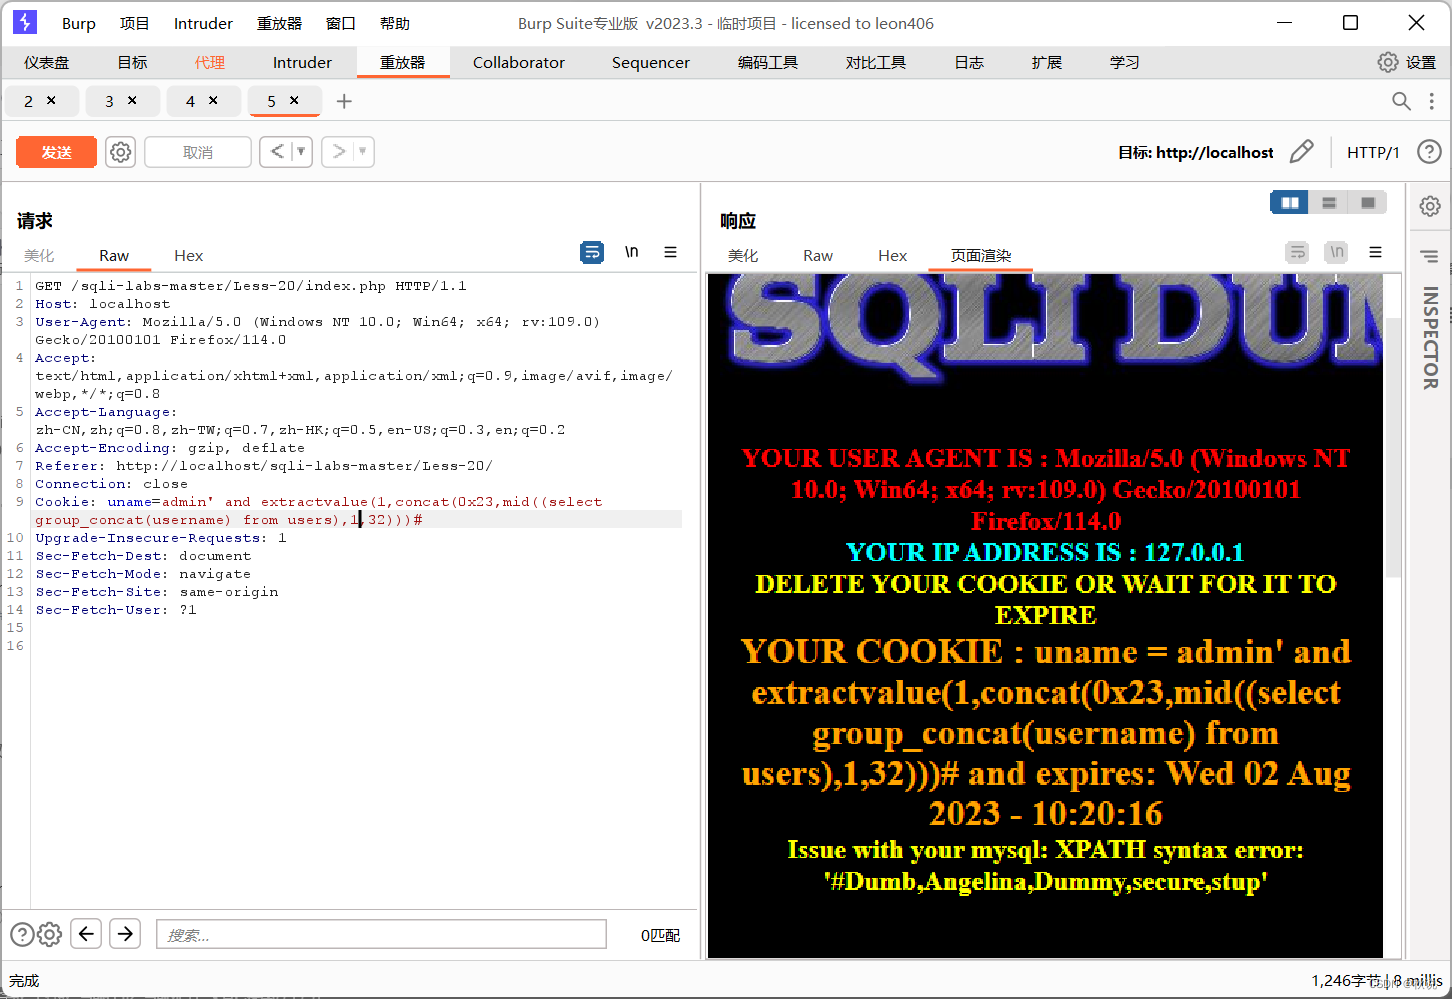1452x999 pixels.
Task: Switch to 学习 tab
Action: [1124, 62]
